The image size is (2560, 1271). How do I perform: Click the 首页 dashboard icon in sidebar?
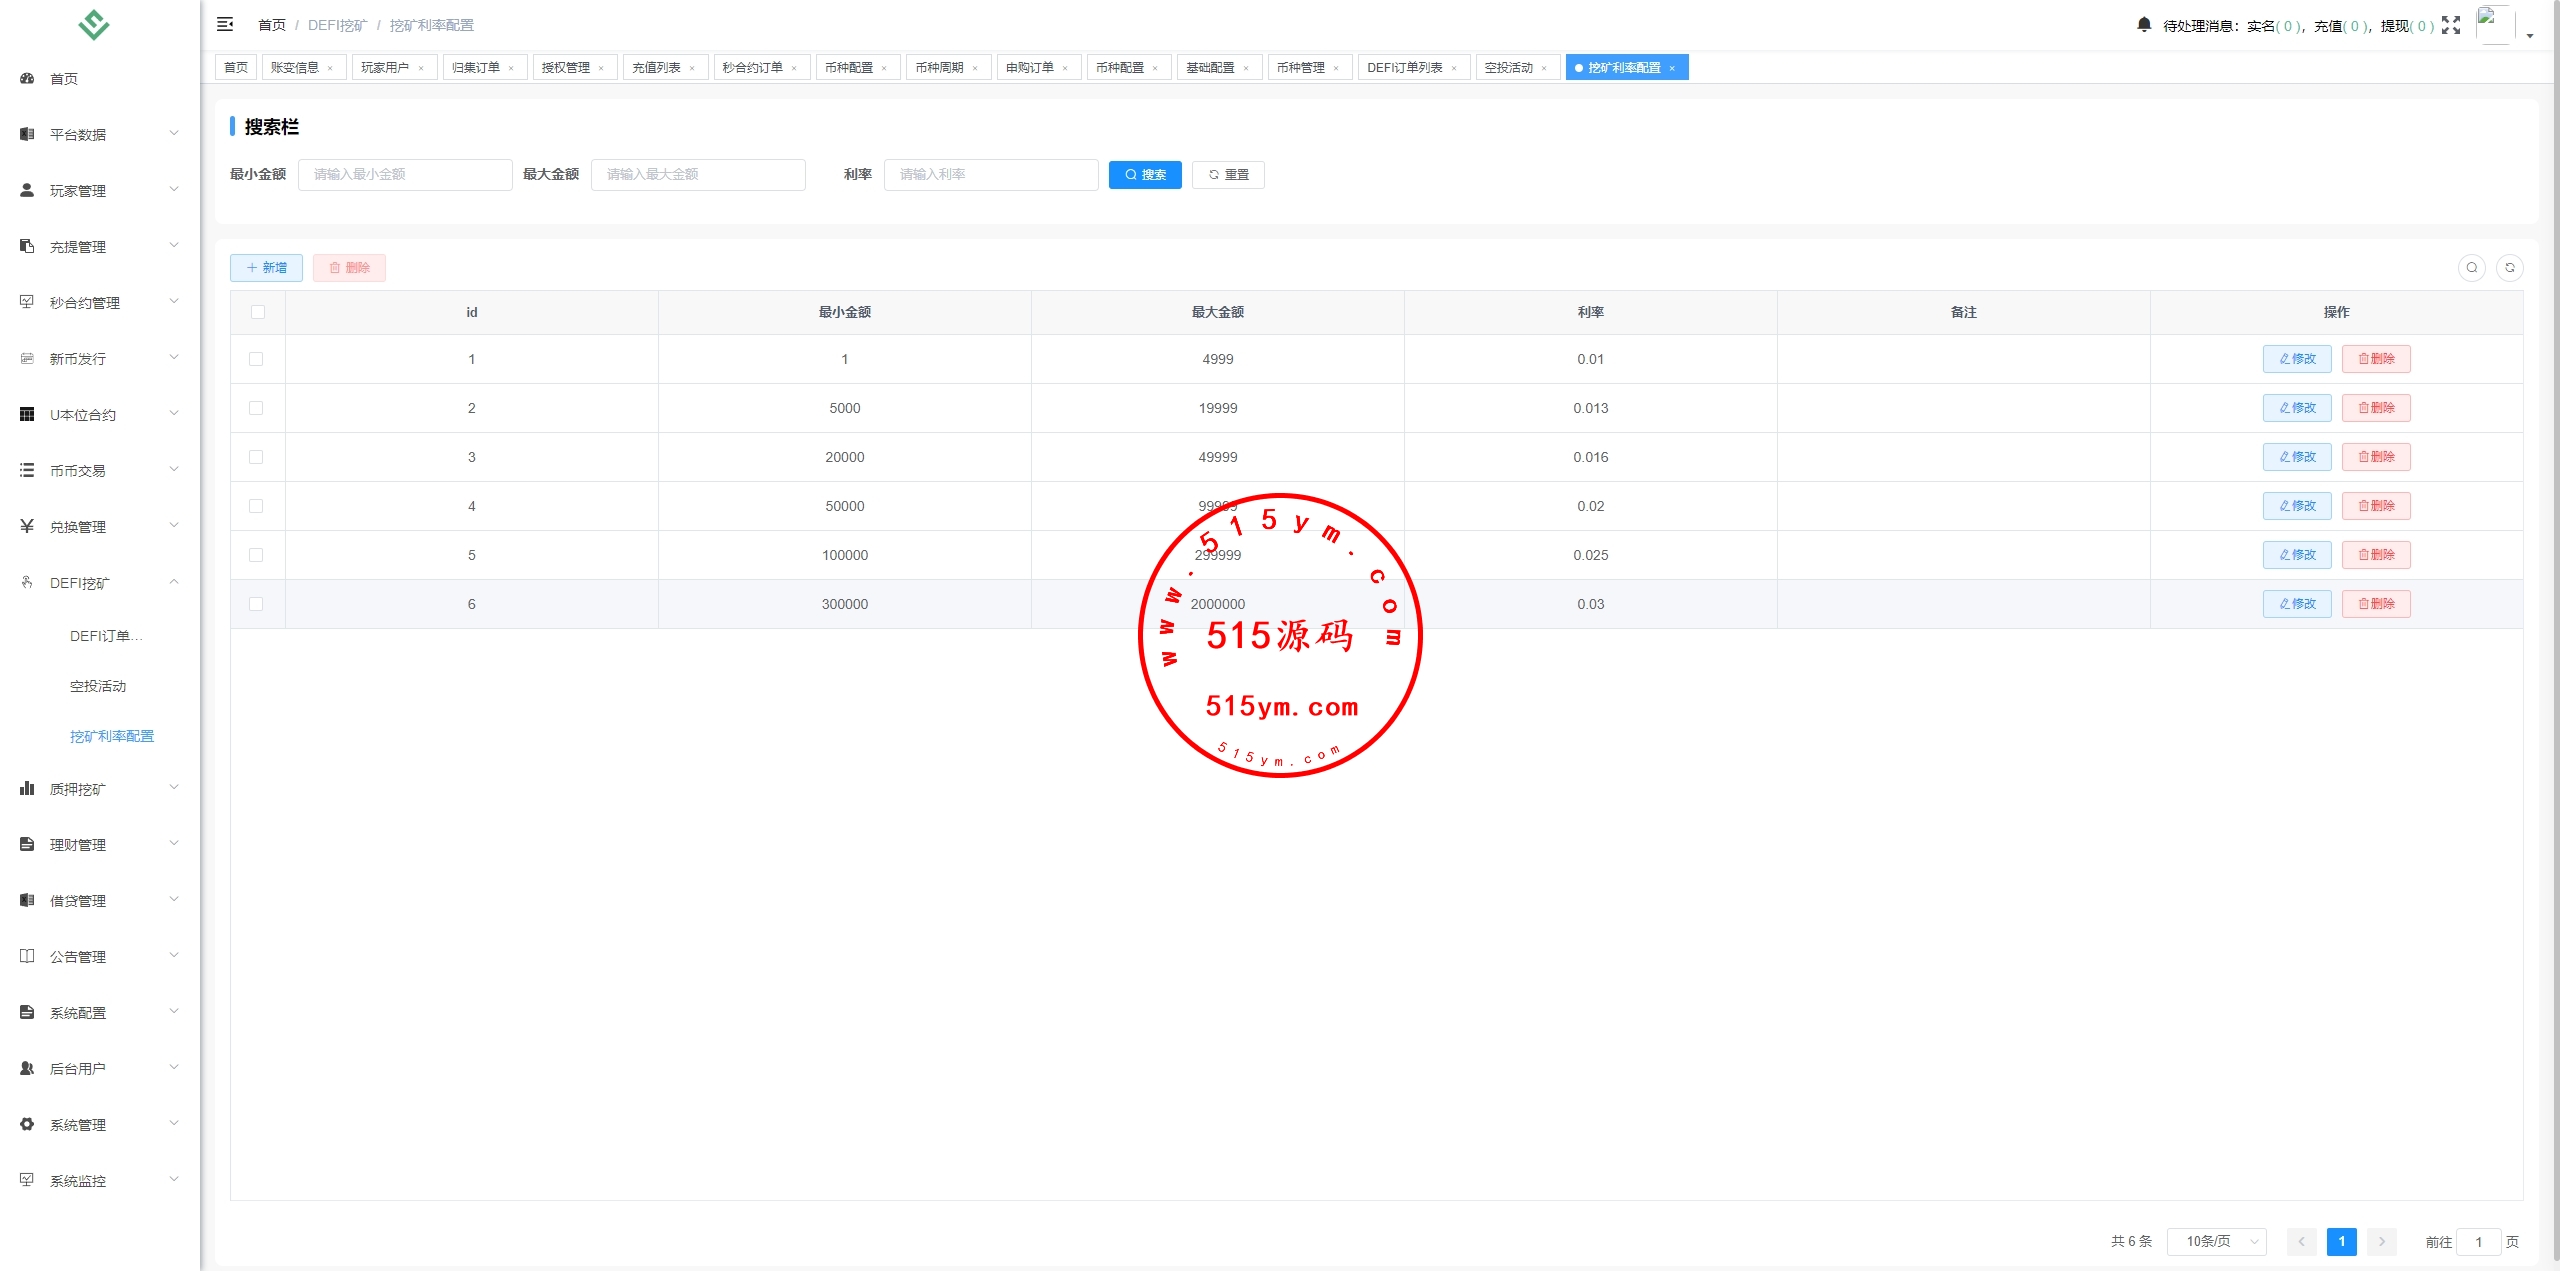[x=27, y=79]
